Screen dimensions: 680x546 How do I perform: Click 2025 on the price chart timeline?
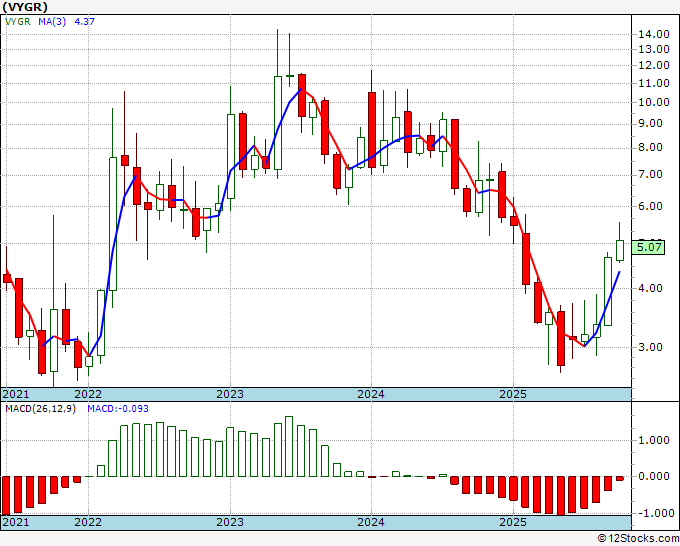tap(513, 394)
